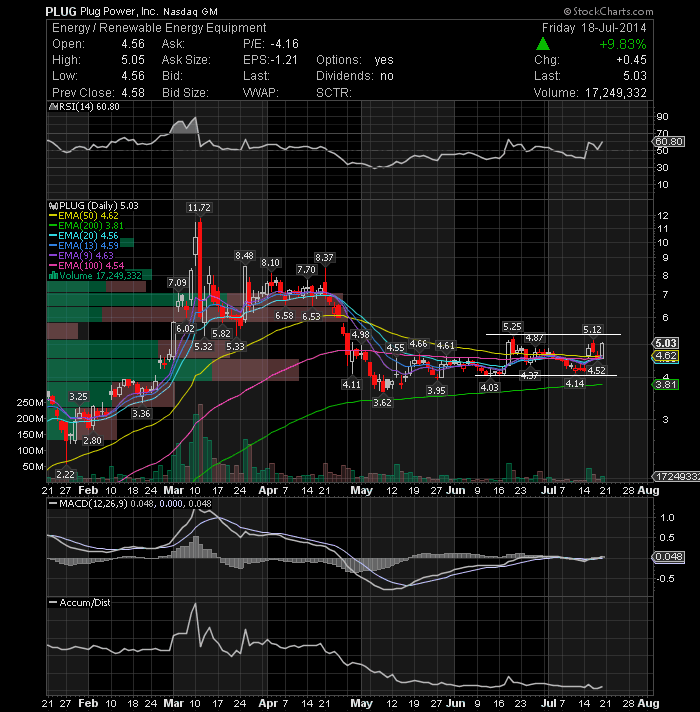Click the PLUG (Daily) 5.03 legend

(x=94, y=206)
